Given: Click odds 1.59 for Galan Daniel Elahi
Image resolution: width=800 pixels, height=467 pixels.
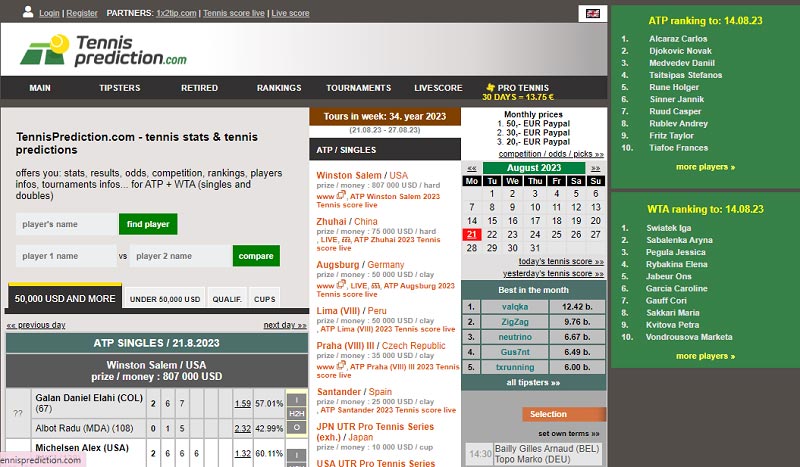Looking at the screenshot, I should (x=242, y=403).
